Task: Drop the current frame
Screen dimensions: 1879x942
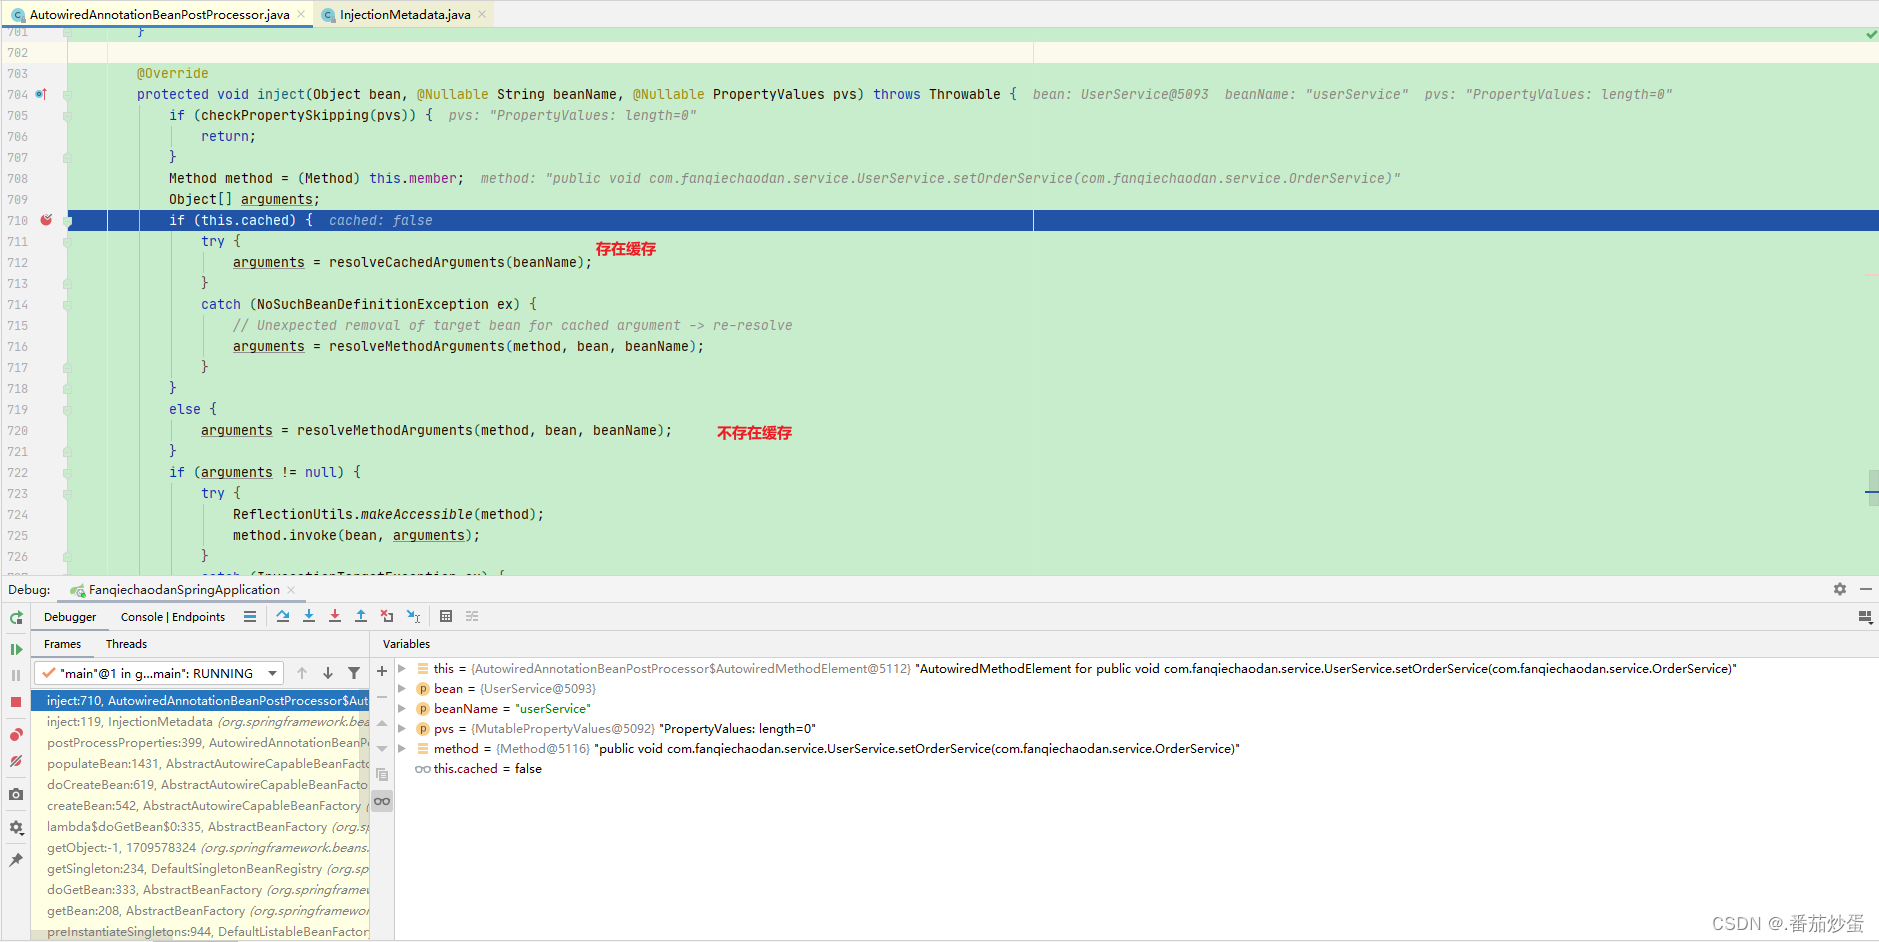Action: pyautogui.click(x=387, y=616)
